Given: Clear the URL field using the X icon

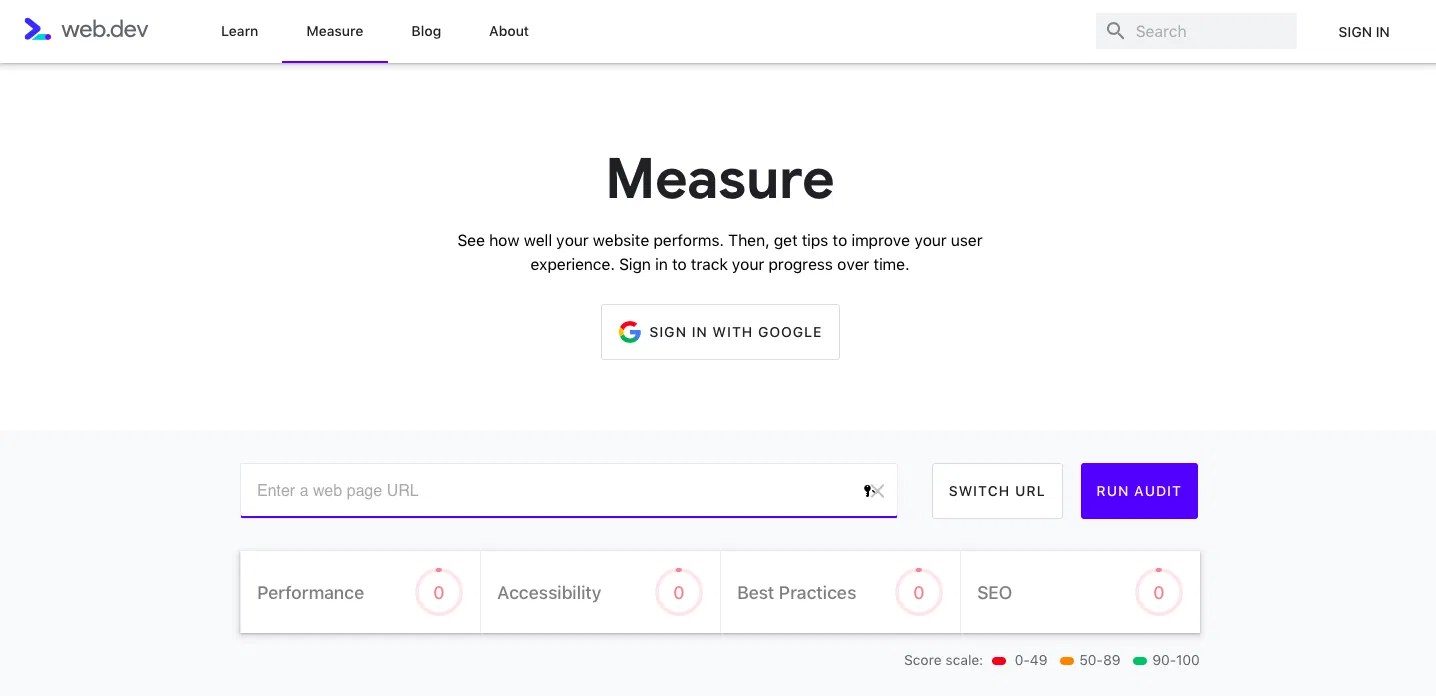Looking at the screenshot, I should click(x=878, y=491).
